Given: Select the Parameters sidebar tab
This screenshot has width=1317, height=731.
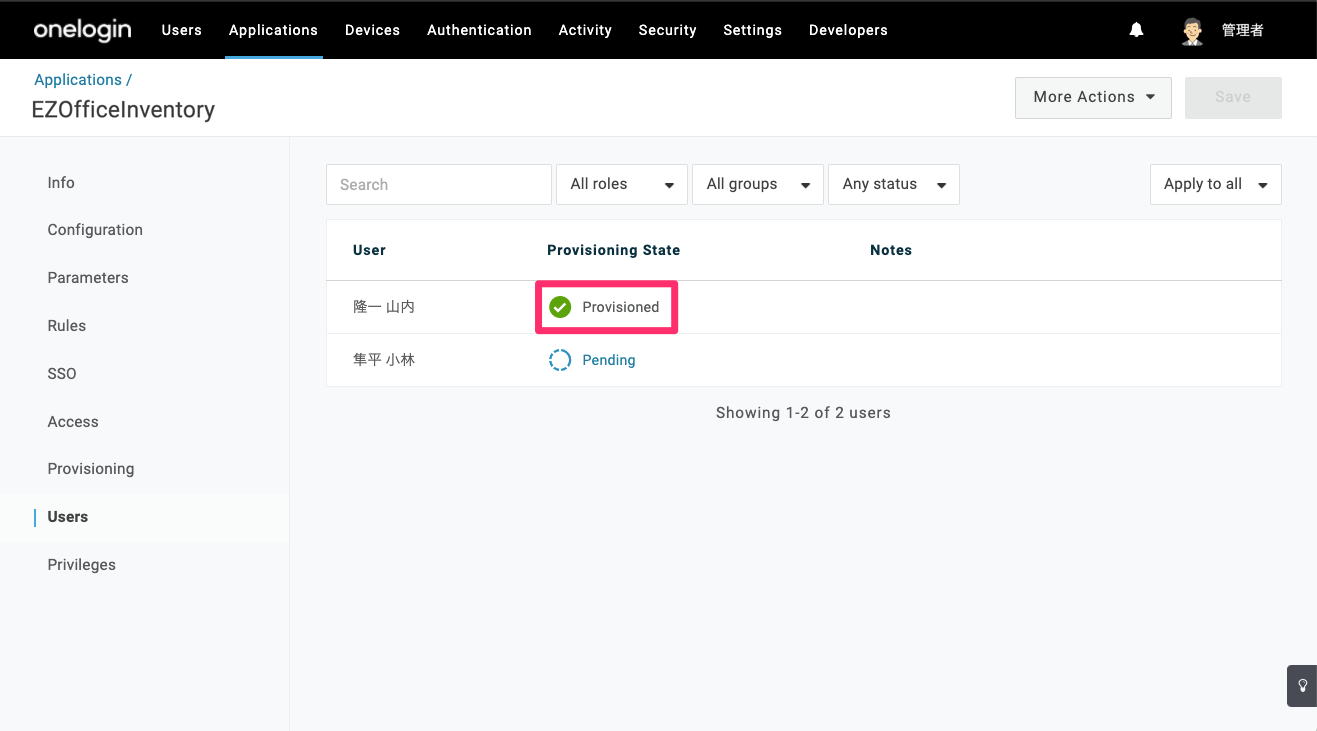Looking at the screenshot, I should tap(88, 278).
